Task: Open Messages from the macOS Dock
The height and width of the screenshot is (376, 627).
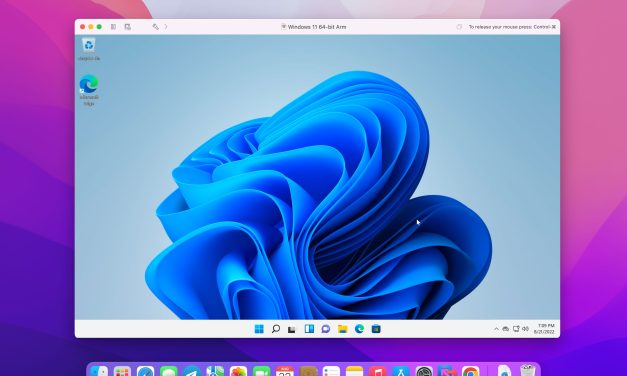Action: click(x=168, y=371)
